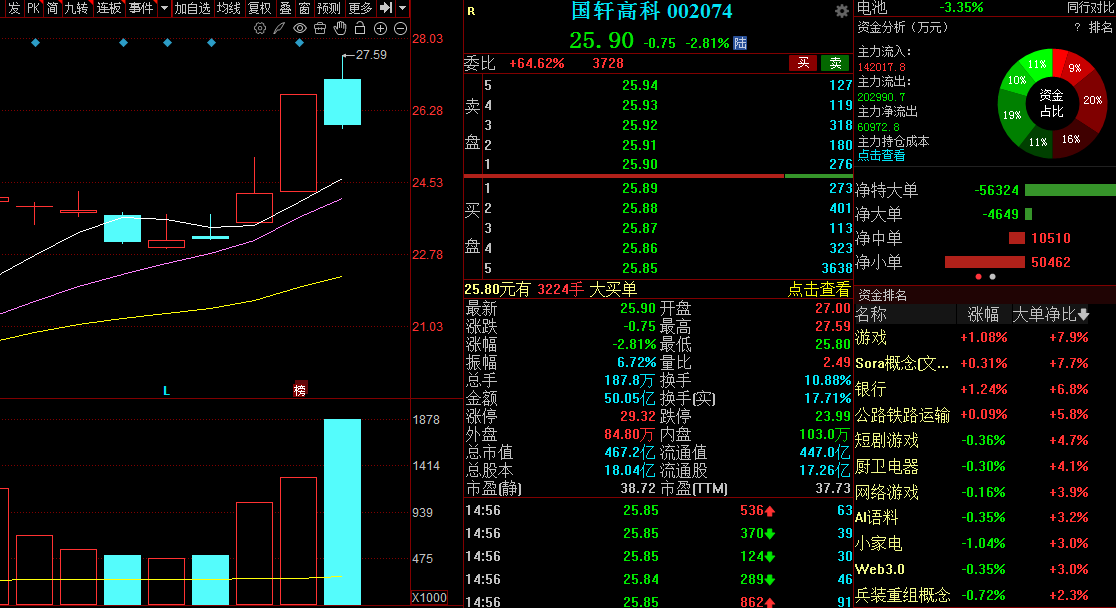
Task: Click the PK comparison button
Action: 33,8
